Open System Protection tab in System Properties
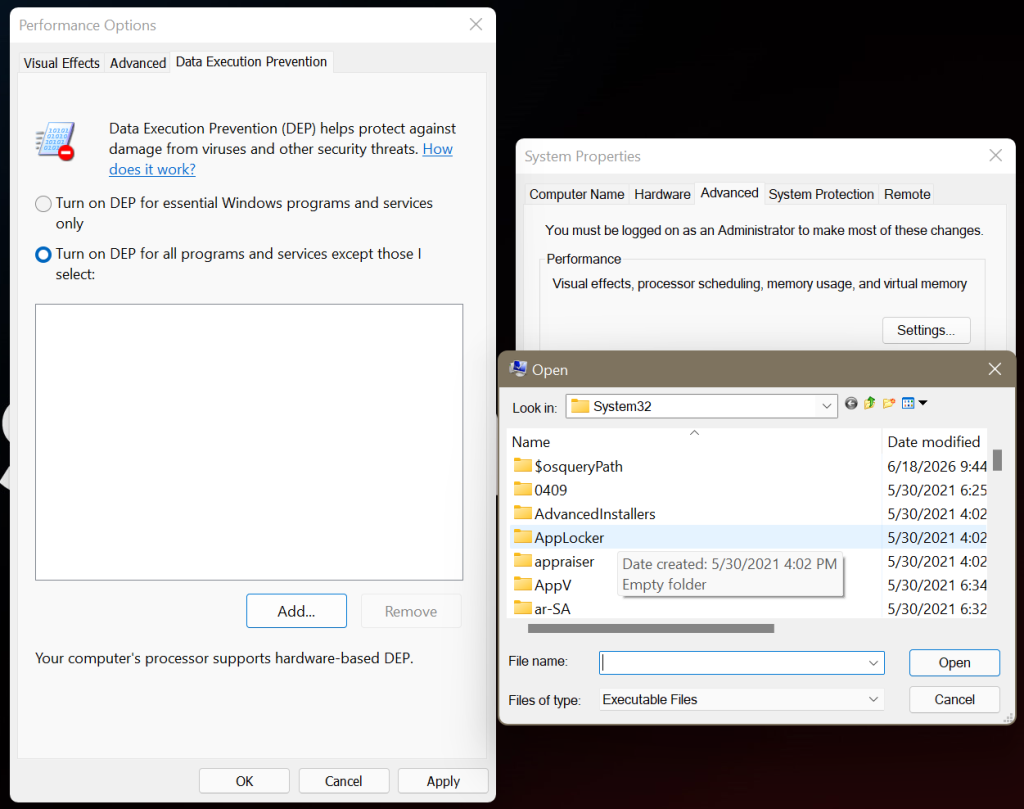This screenshot has height=809, width=1024. click(821, 195)
